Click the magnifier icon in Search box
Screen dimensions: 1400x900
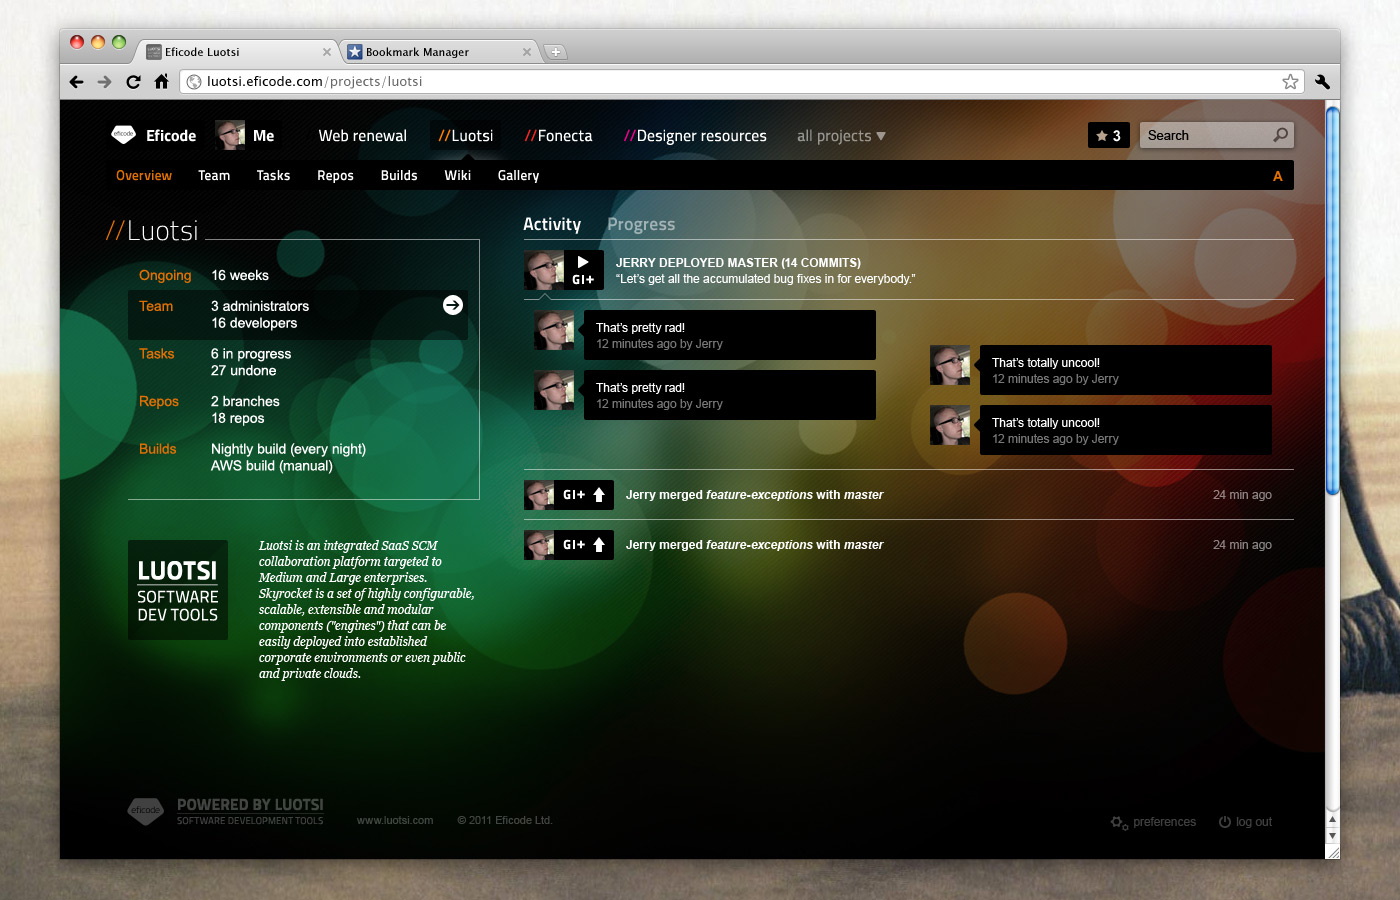1280,135
